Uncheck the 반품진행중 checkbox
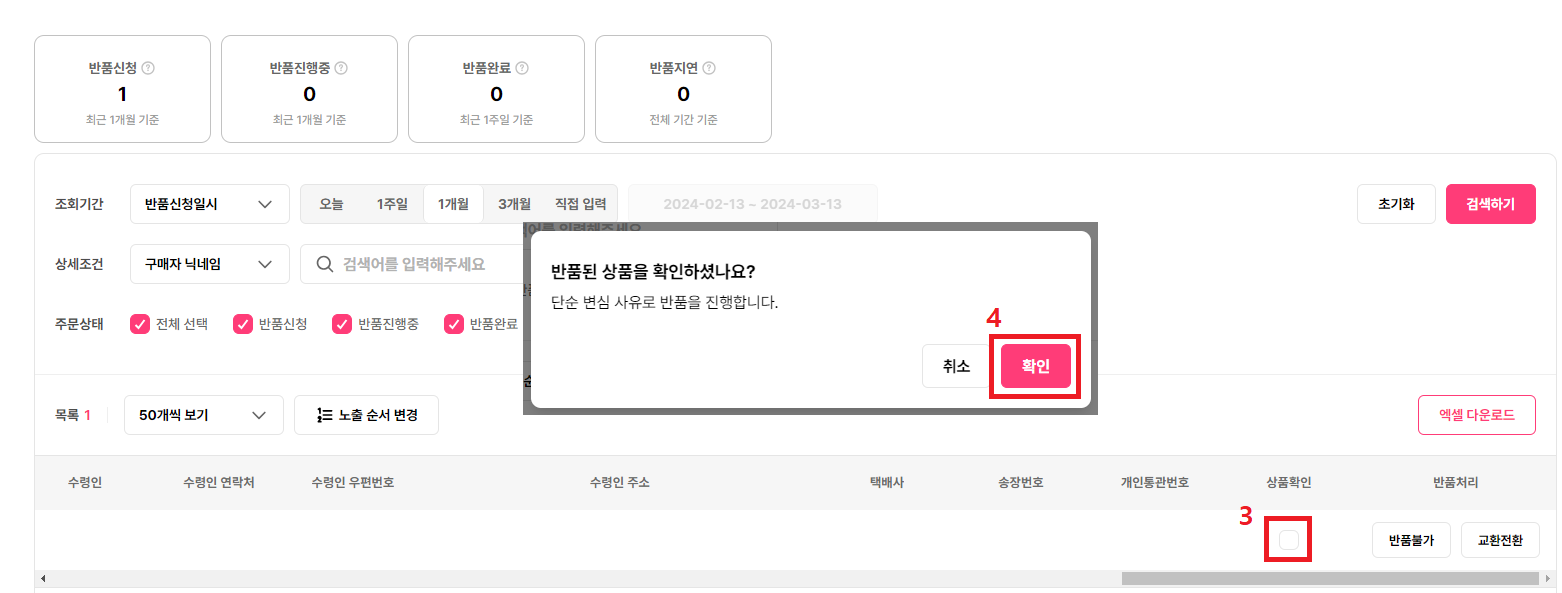Screen dimensions: 1562x593 click(x=341, y=324)
